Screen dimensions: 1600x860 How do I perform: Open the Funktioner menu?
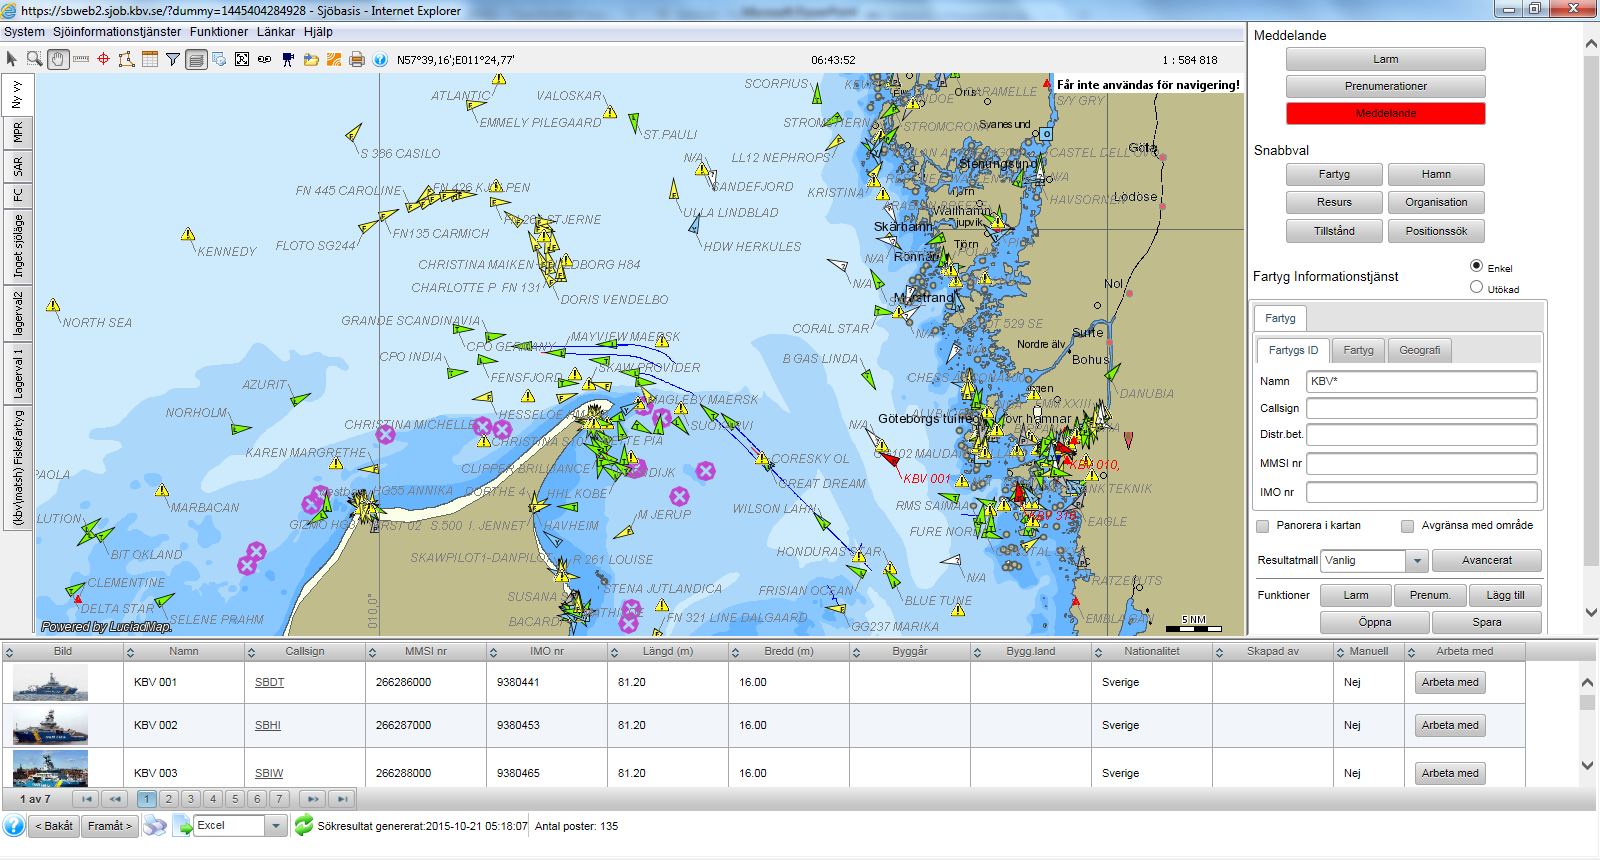(x=219, y=32)
